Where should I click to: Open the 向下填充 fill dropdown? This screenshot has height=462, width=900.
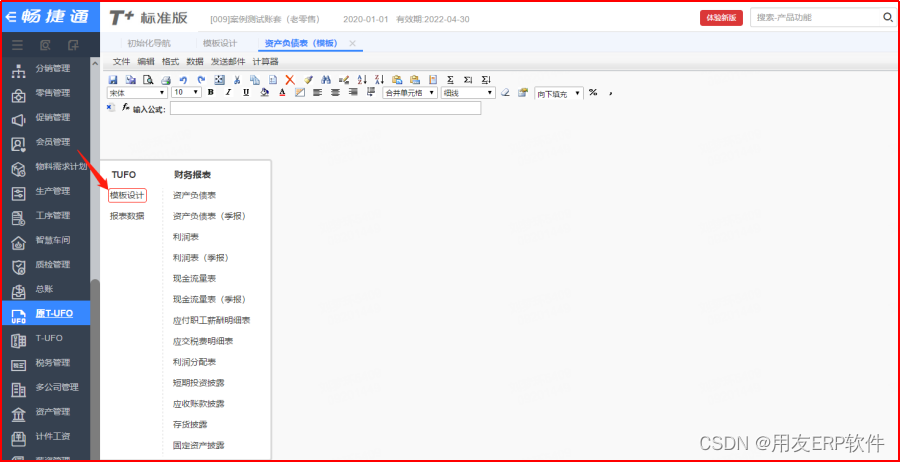tap(559, 93)
